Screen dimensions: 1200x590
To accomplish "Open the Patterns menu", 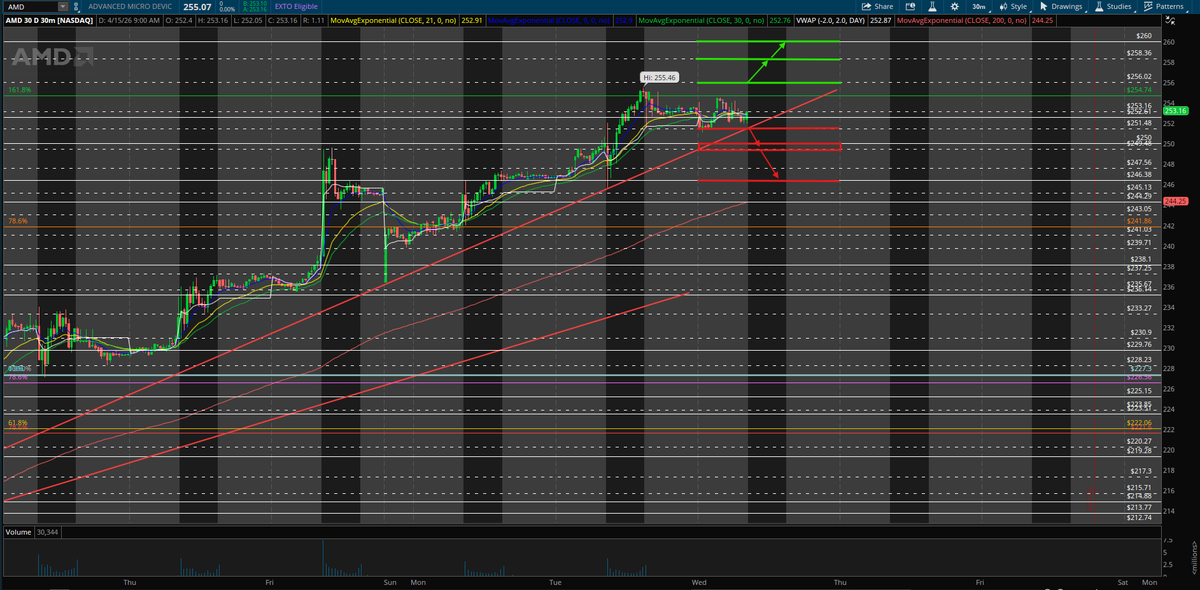I will click(x=1165, y=6).
